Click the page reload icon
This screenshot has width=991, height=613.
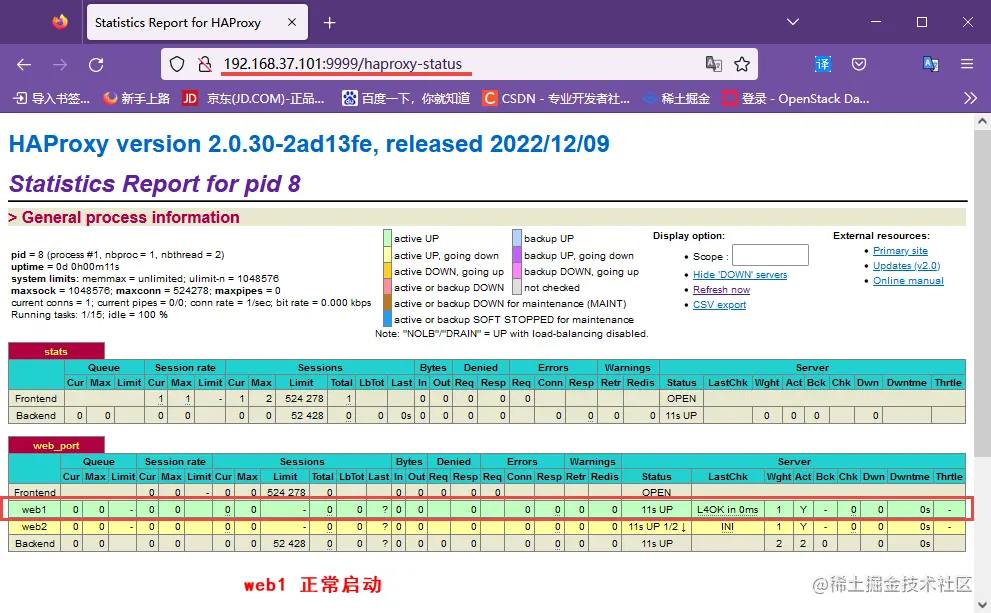[x=96, y=63]
